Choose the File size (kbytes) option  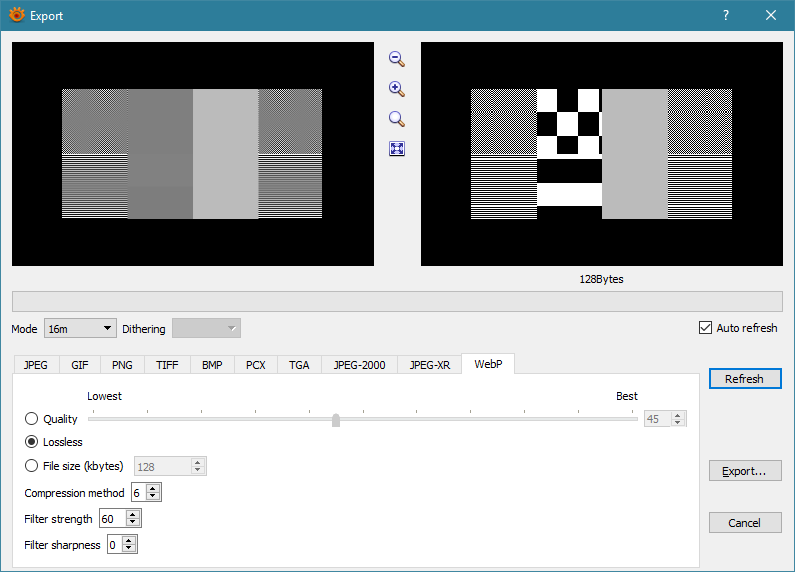point(32,466)
